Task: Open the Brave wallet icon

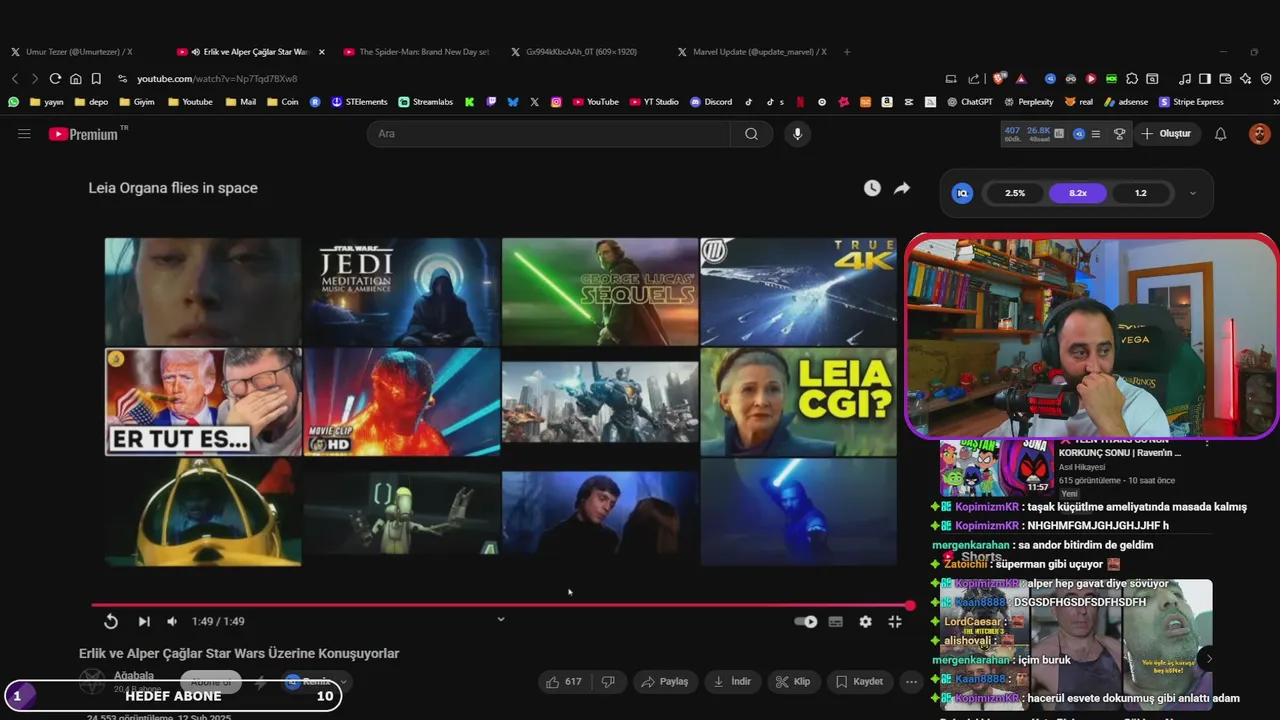Action: coord(1225,79)
